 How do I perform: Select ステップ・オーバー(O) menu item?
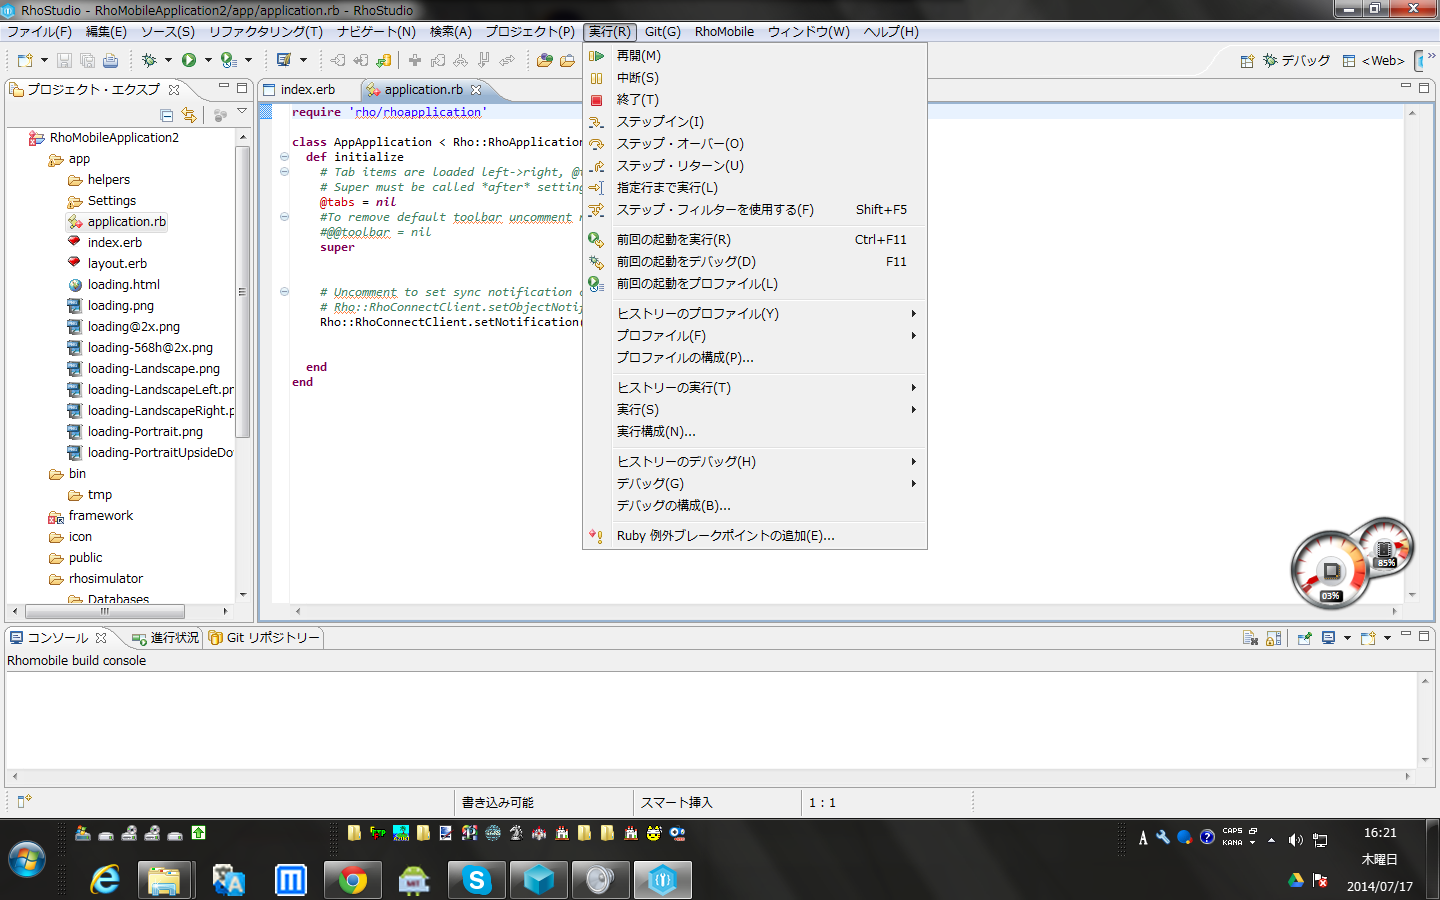click(755, 144)
